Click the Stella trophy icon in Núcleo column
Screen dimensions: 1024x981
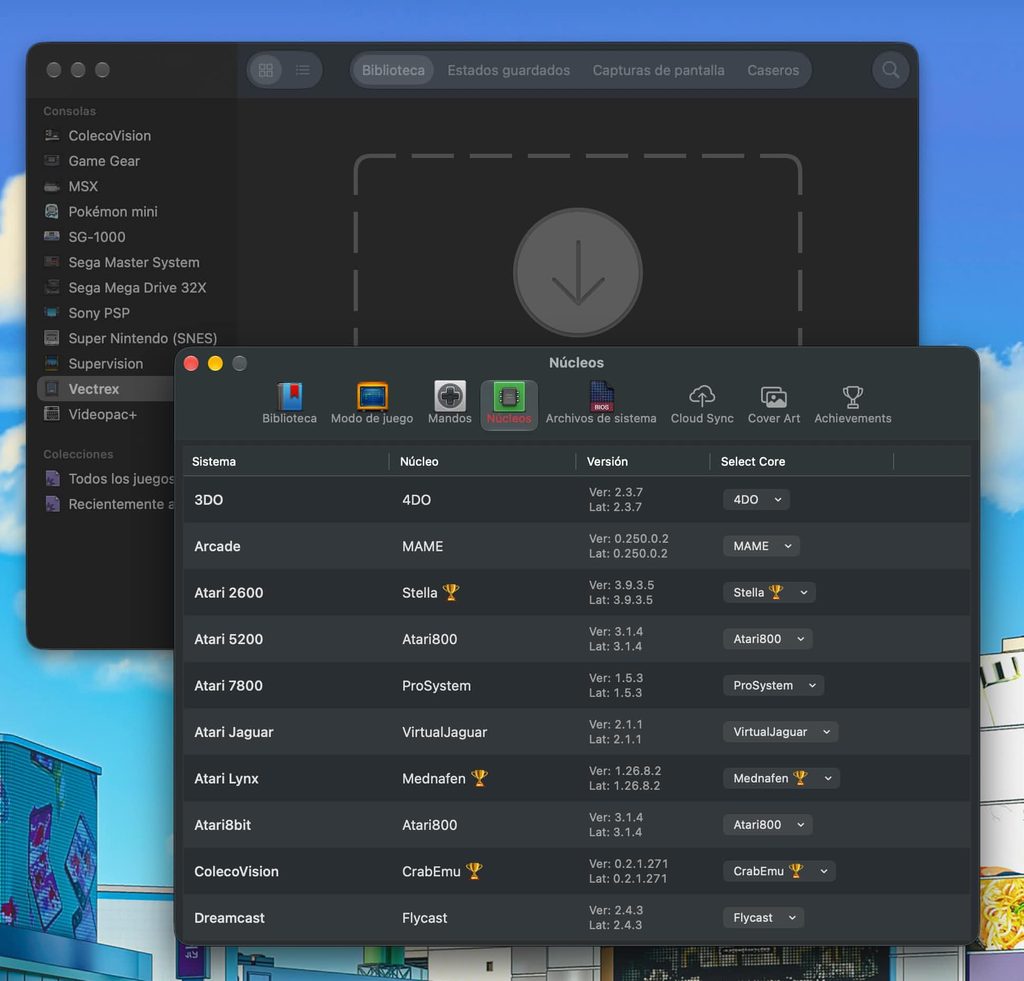(x=451, y=592)
